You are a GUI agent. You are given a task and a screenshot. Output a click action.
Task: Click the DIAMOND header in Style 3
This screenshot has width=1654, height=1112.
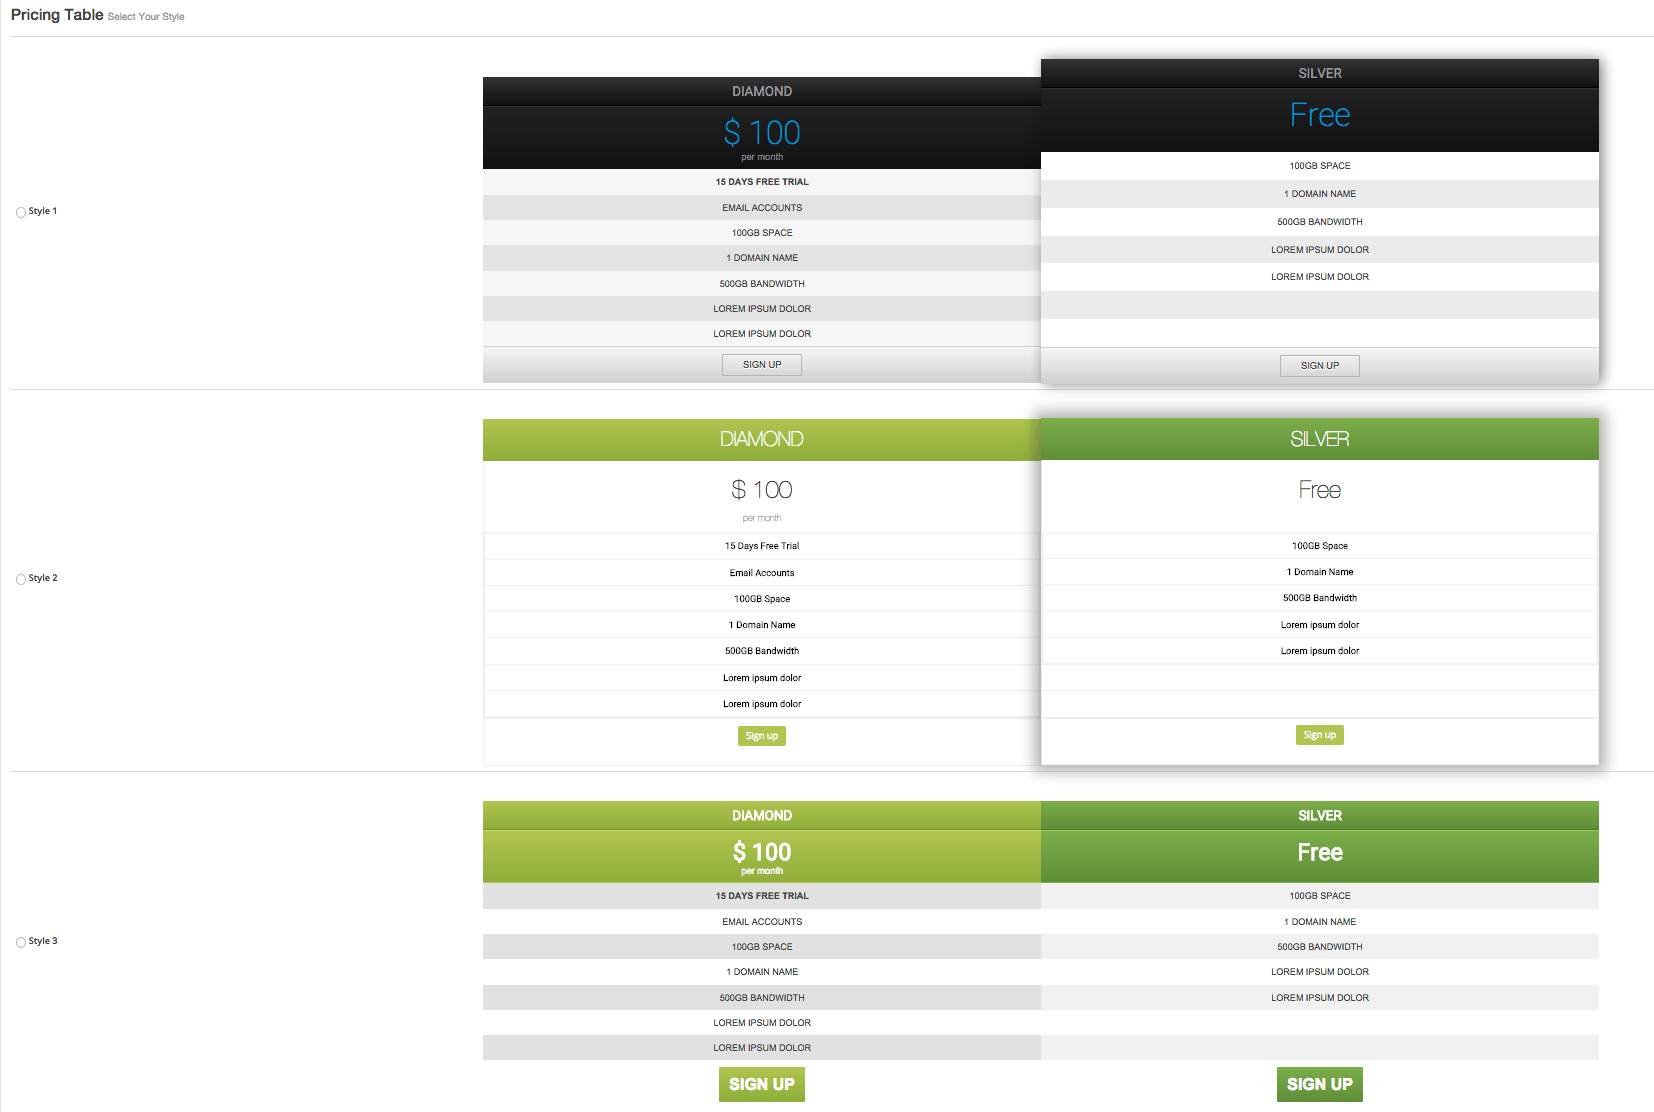coord(761,815)
